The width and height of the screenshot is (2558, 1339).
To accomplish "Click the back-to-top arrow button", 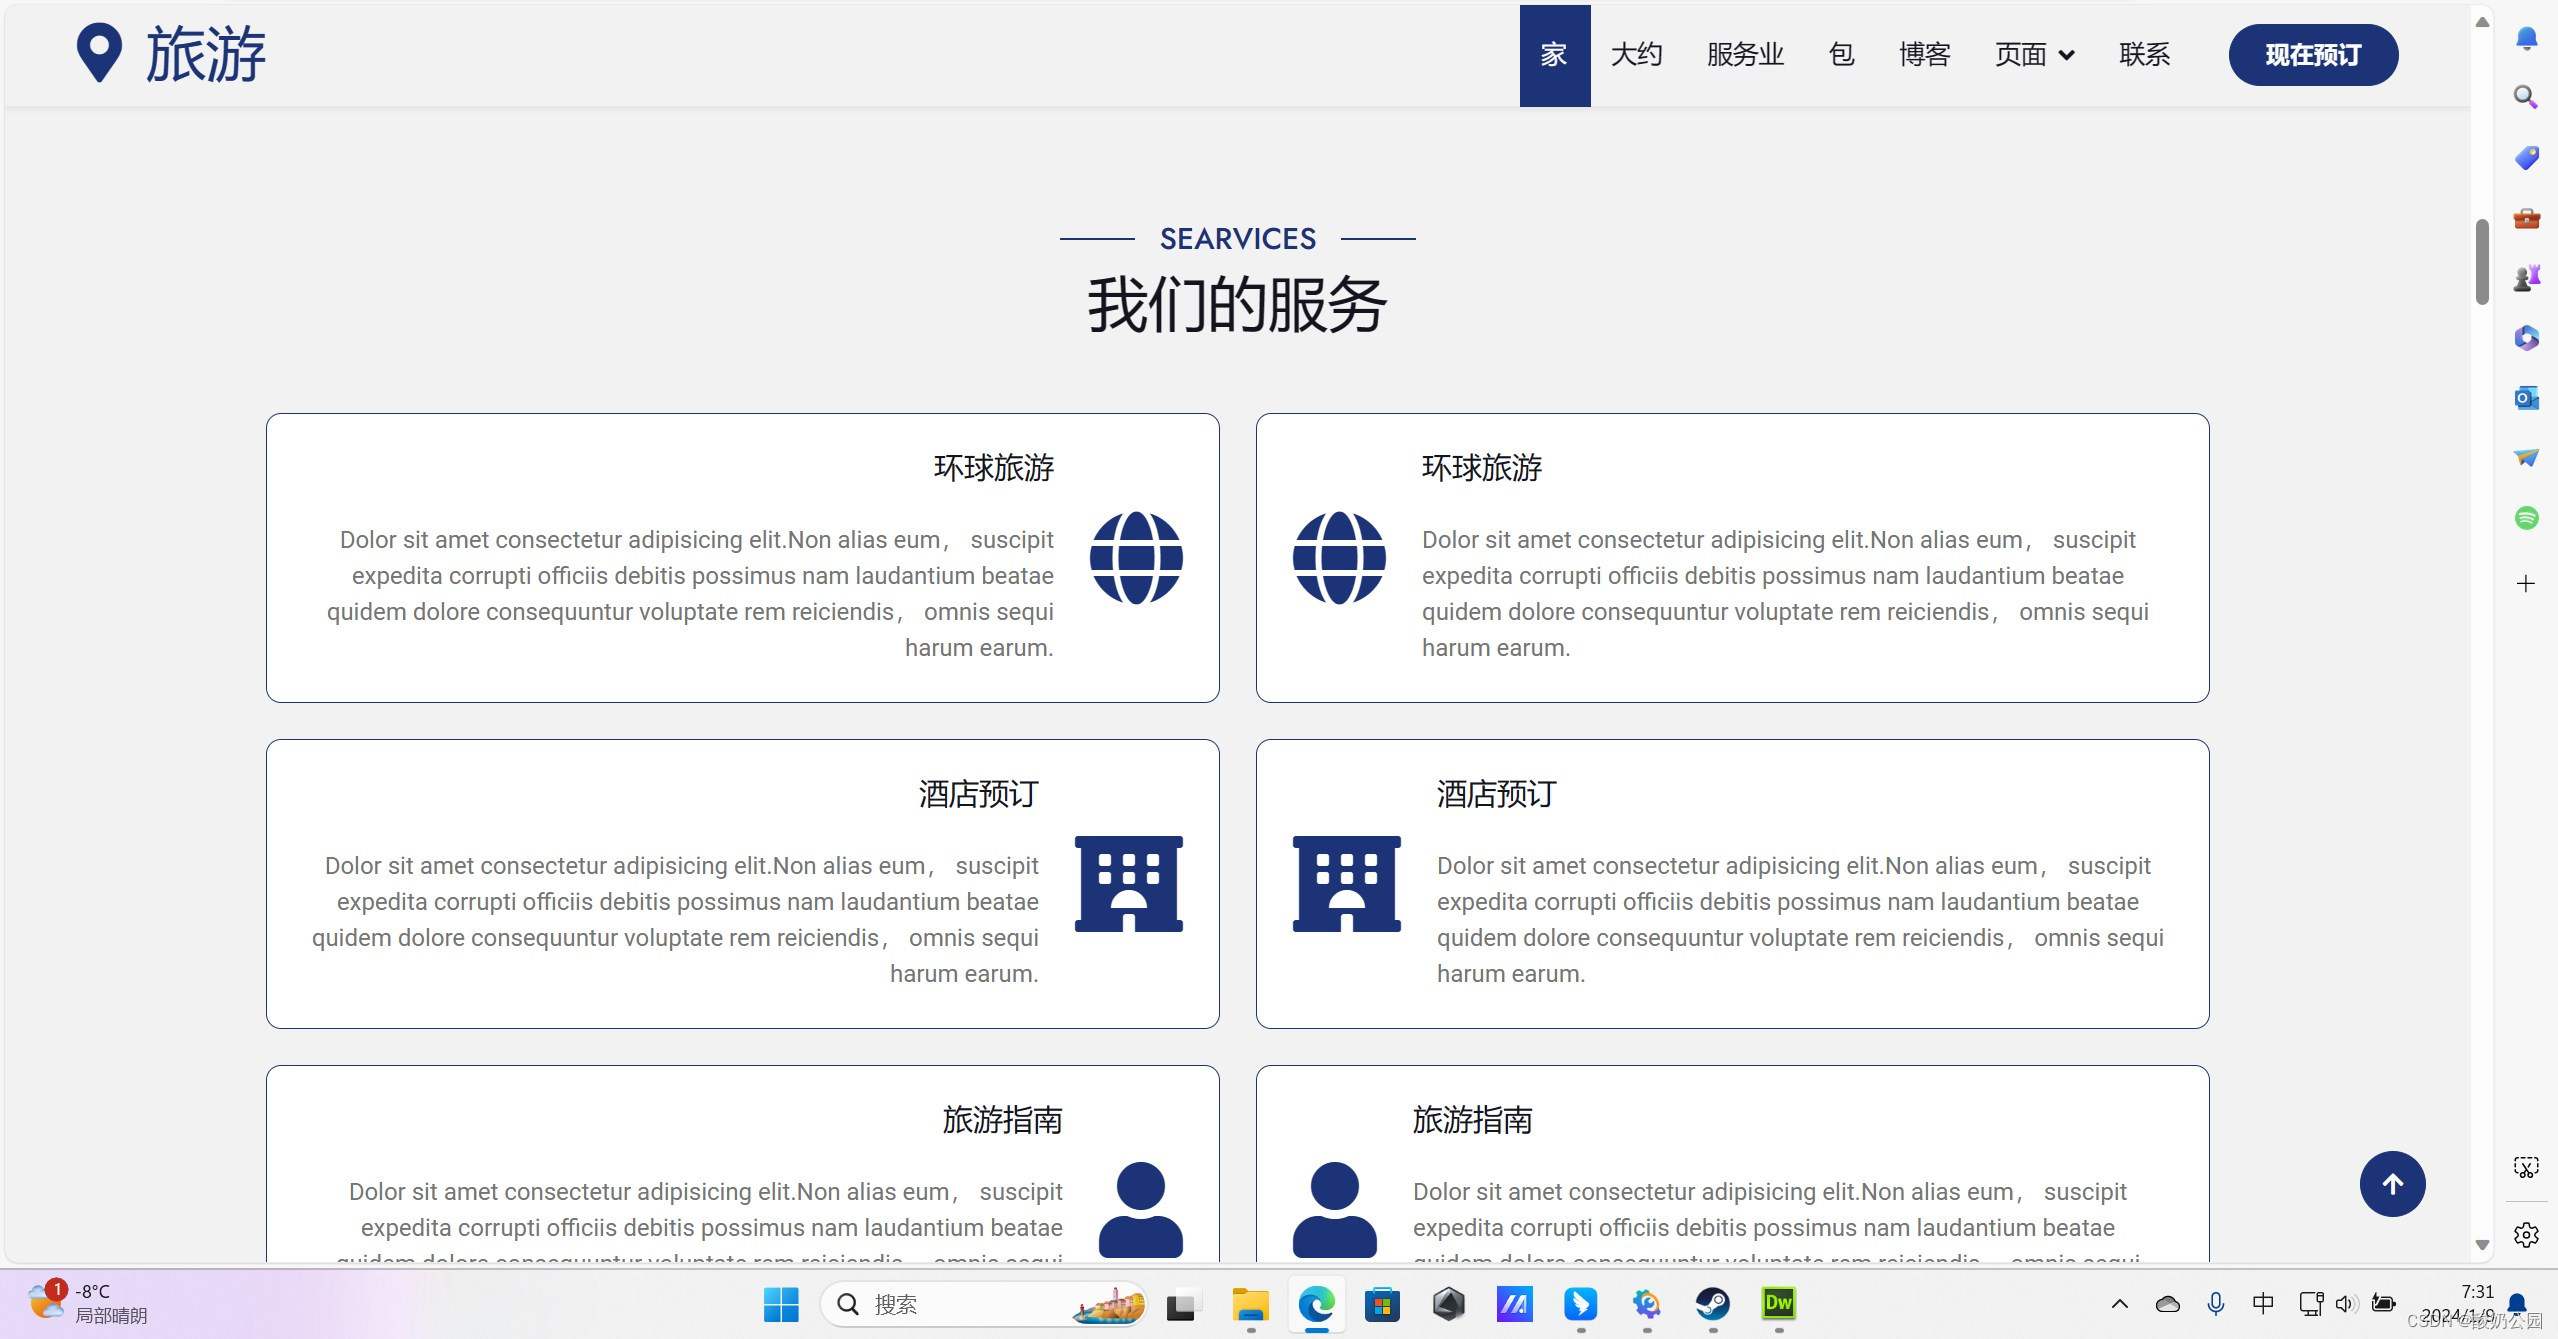I will pyautogui.click(x=2392, y=1184).
